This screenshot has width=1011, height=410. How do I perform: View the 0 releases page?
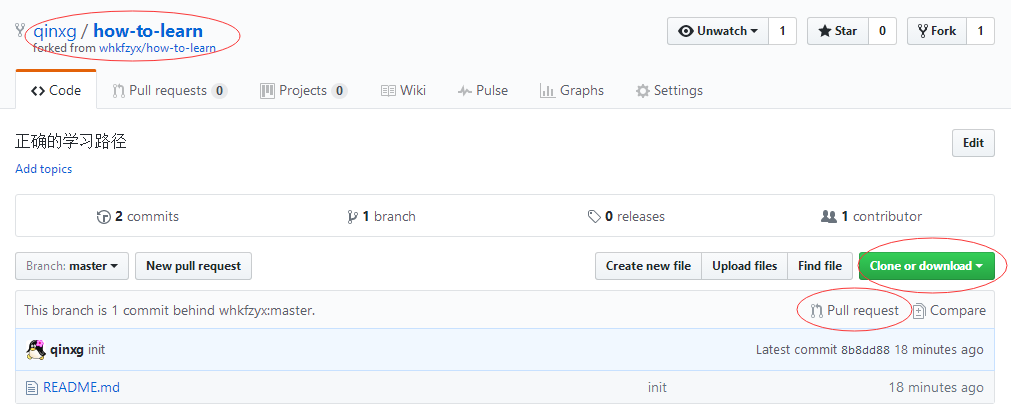click(x=626, y=216)
